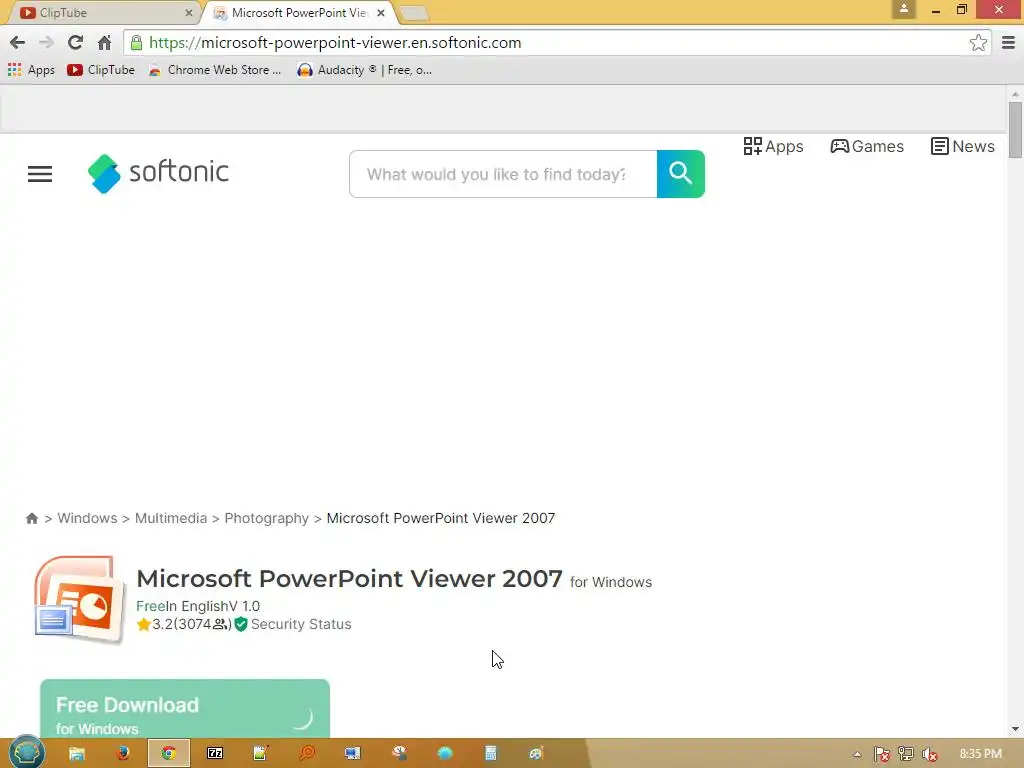Open 7-Zip from the taskbar
1024x768 pixels.
(215, 754)
